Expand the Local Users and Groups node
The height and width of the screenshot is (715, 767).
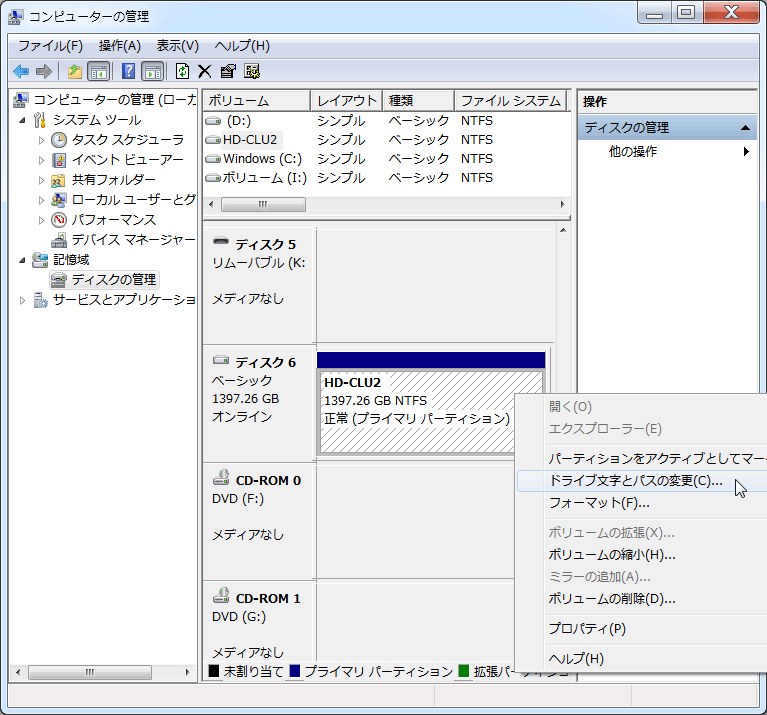pyautogui.click(x=41, y=201)
